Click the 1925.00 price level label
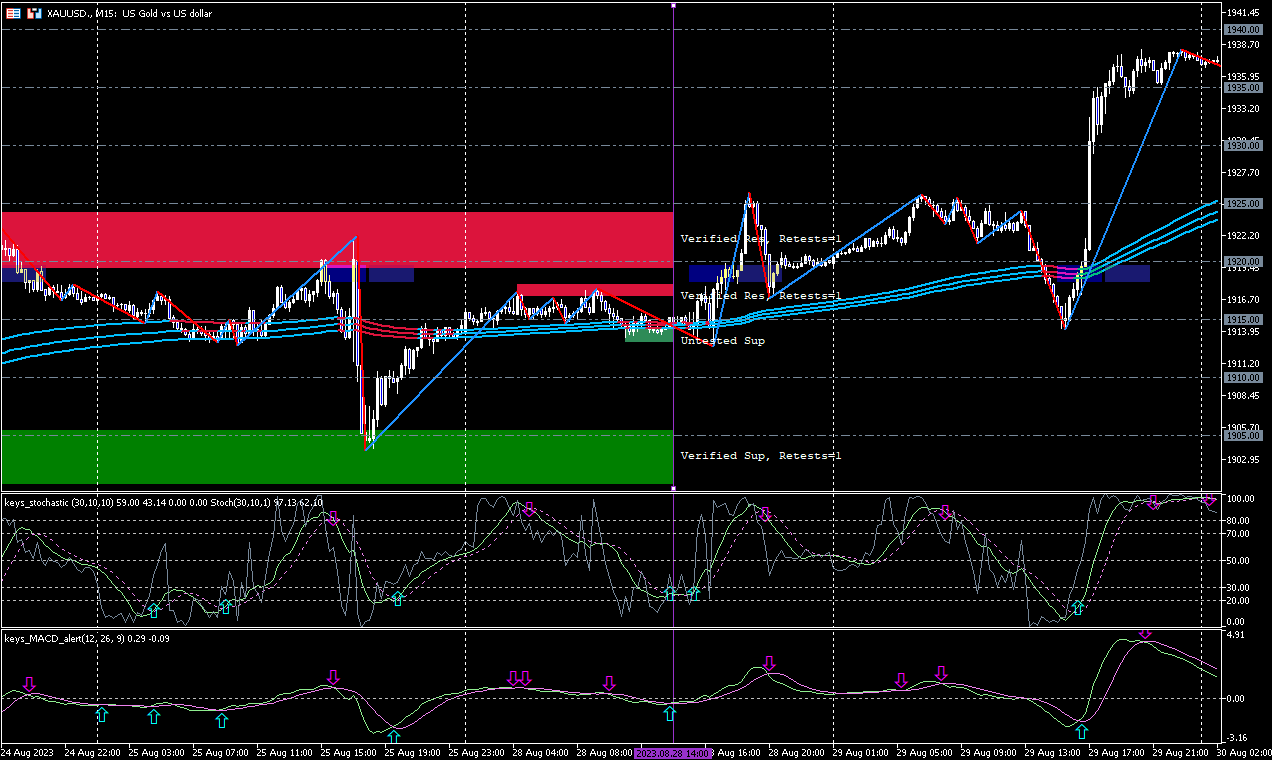This screenshot has height=760, width=1272. click(x=1244, y=204)
